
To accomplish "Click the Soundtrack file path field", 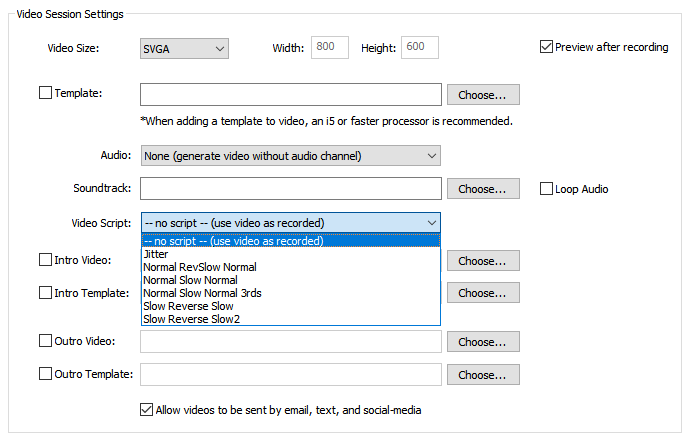I will [x=291, y=189].
